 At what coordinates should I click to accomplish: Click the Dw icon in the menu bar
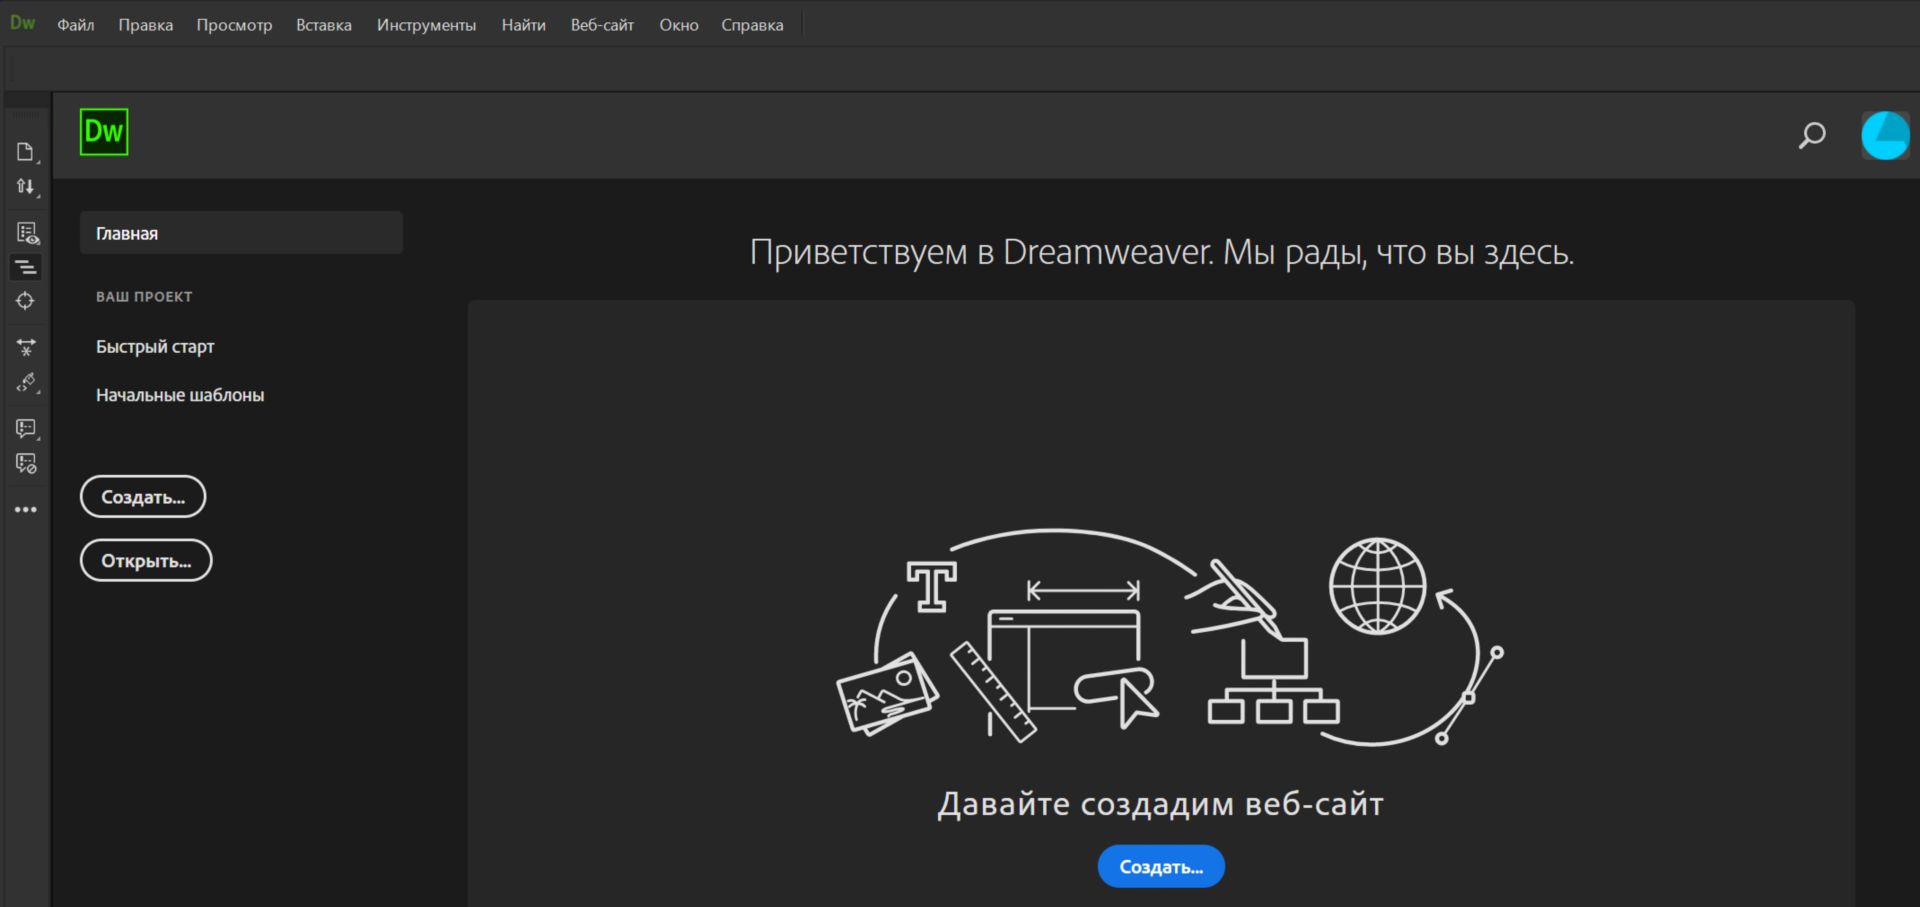tap(22, 23)
